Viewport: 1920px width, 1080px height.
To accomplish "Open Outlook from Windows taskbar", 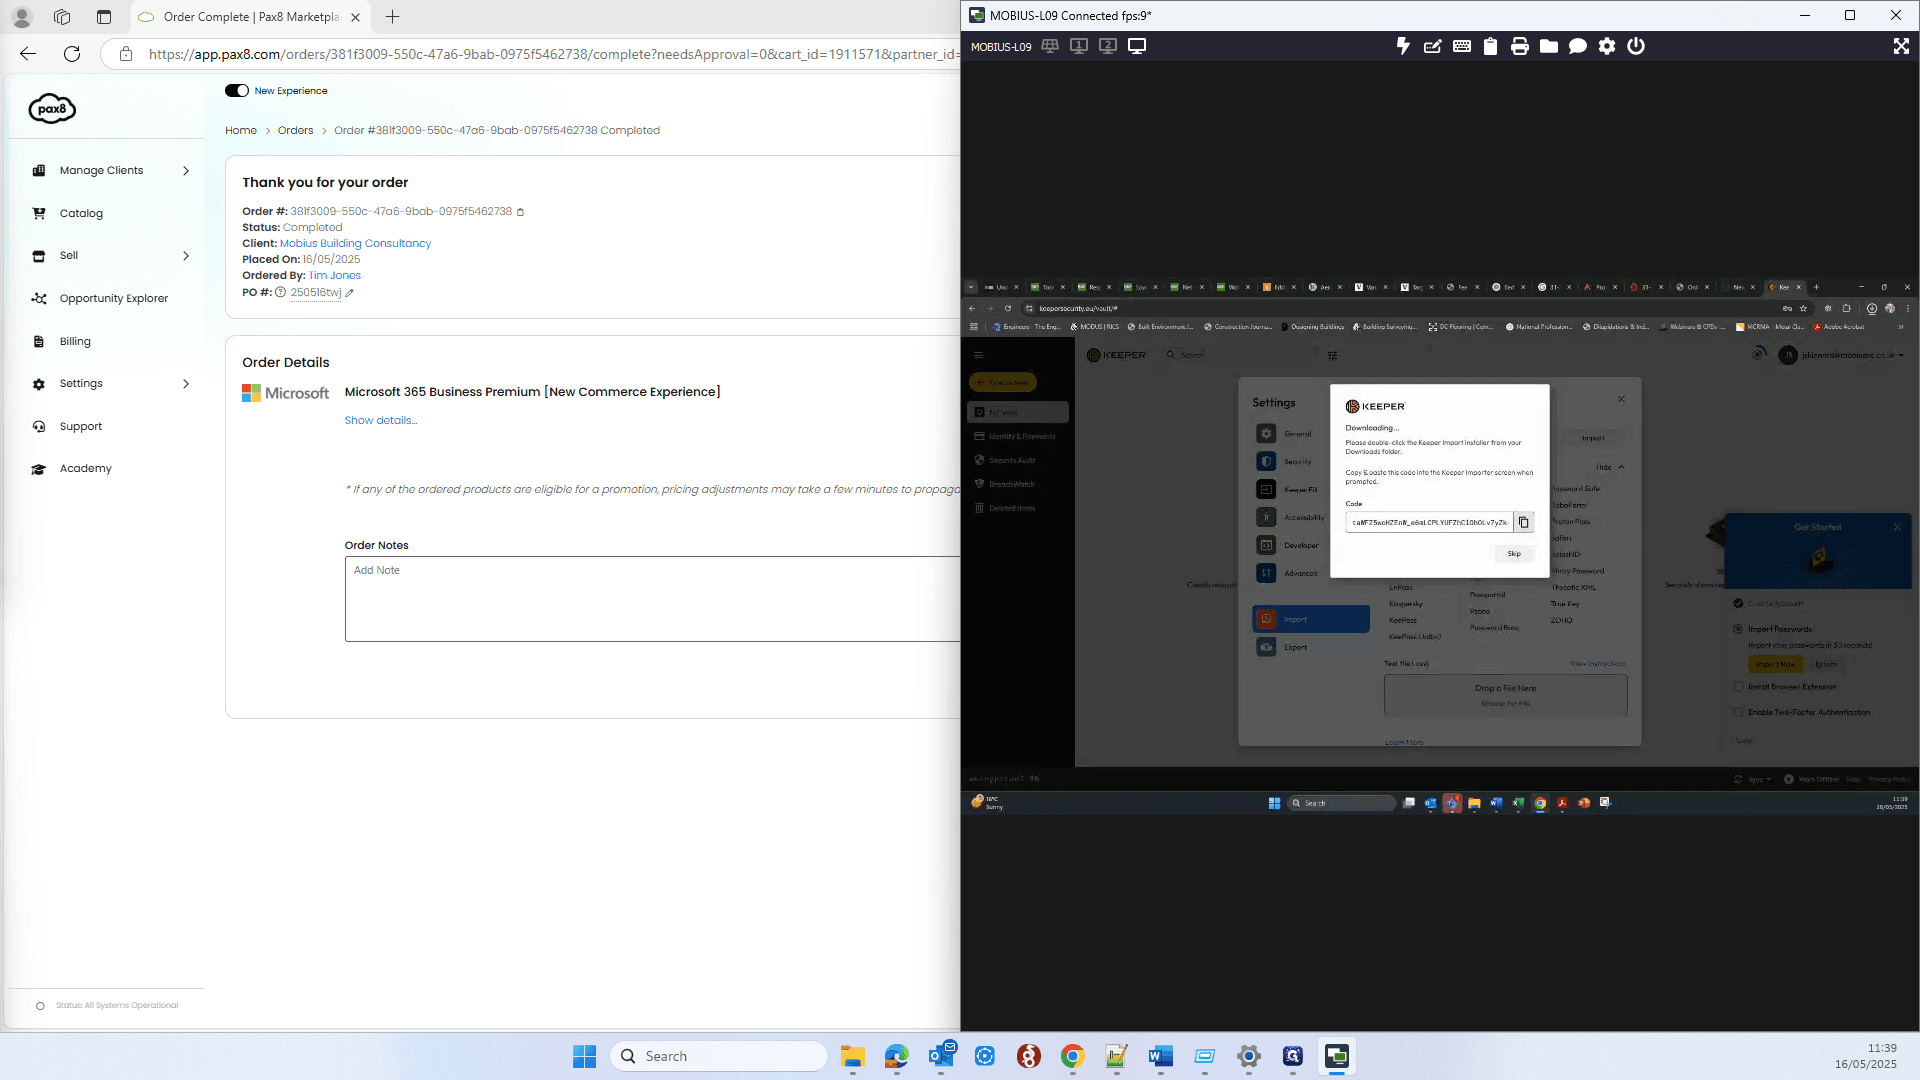I will click(941, 1056).
